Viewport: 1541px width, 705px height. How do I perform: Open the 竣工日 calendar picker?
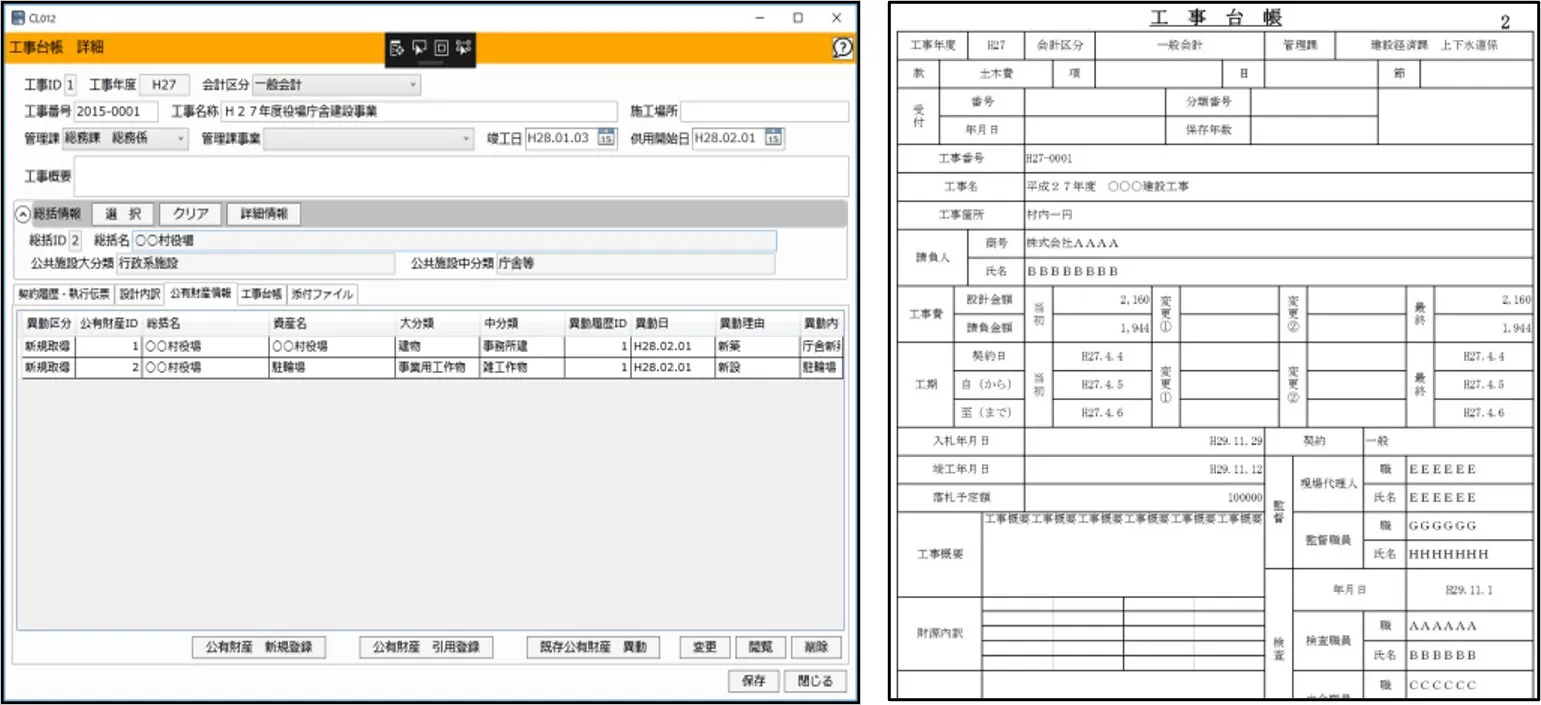point(606,139)
